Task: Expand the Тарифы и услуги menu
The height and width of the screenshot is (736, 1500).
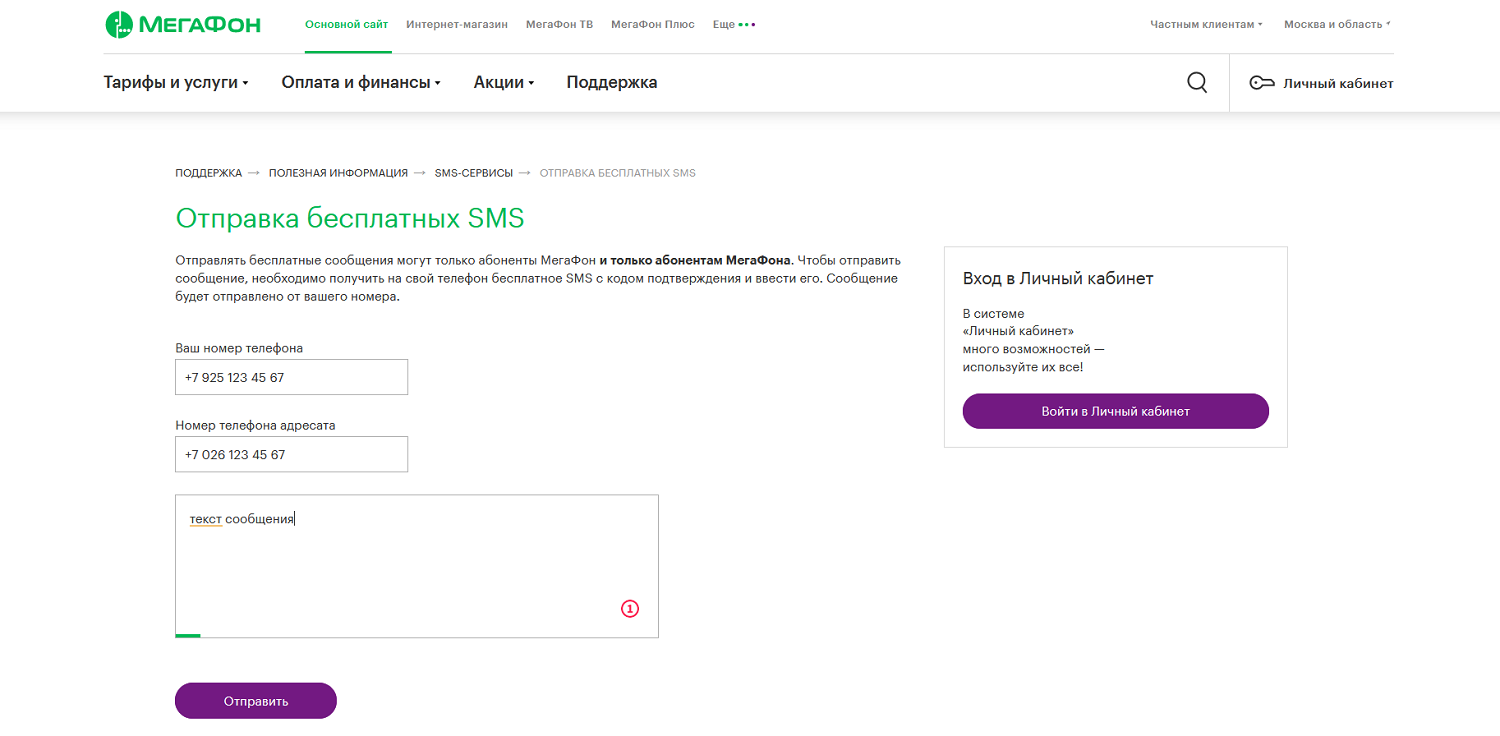Action: 176,83
